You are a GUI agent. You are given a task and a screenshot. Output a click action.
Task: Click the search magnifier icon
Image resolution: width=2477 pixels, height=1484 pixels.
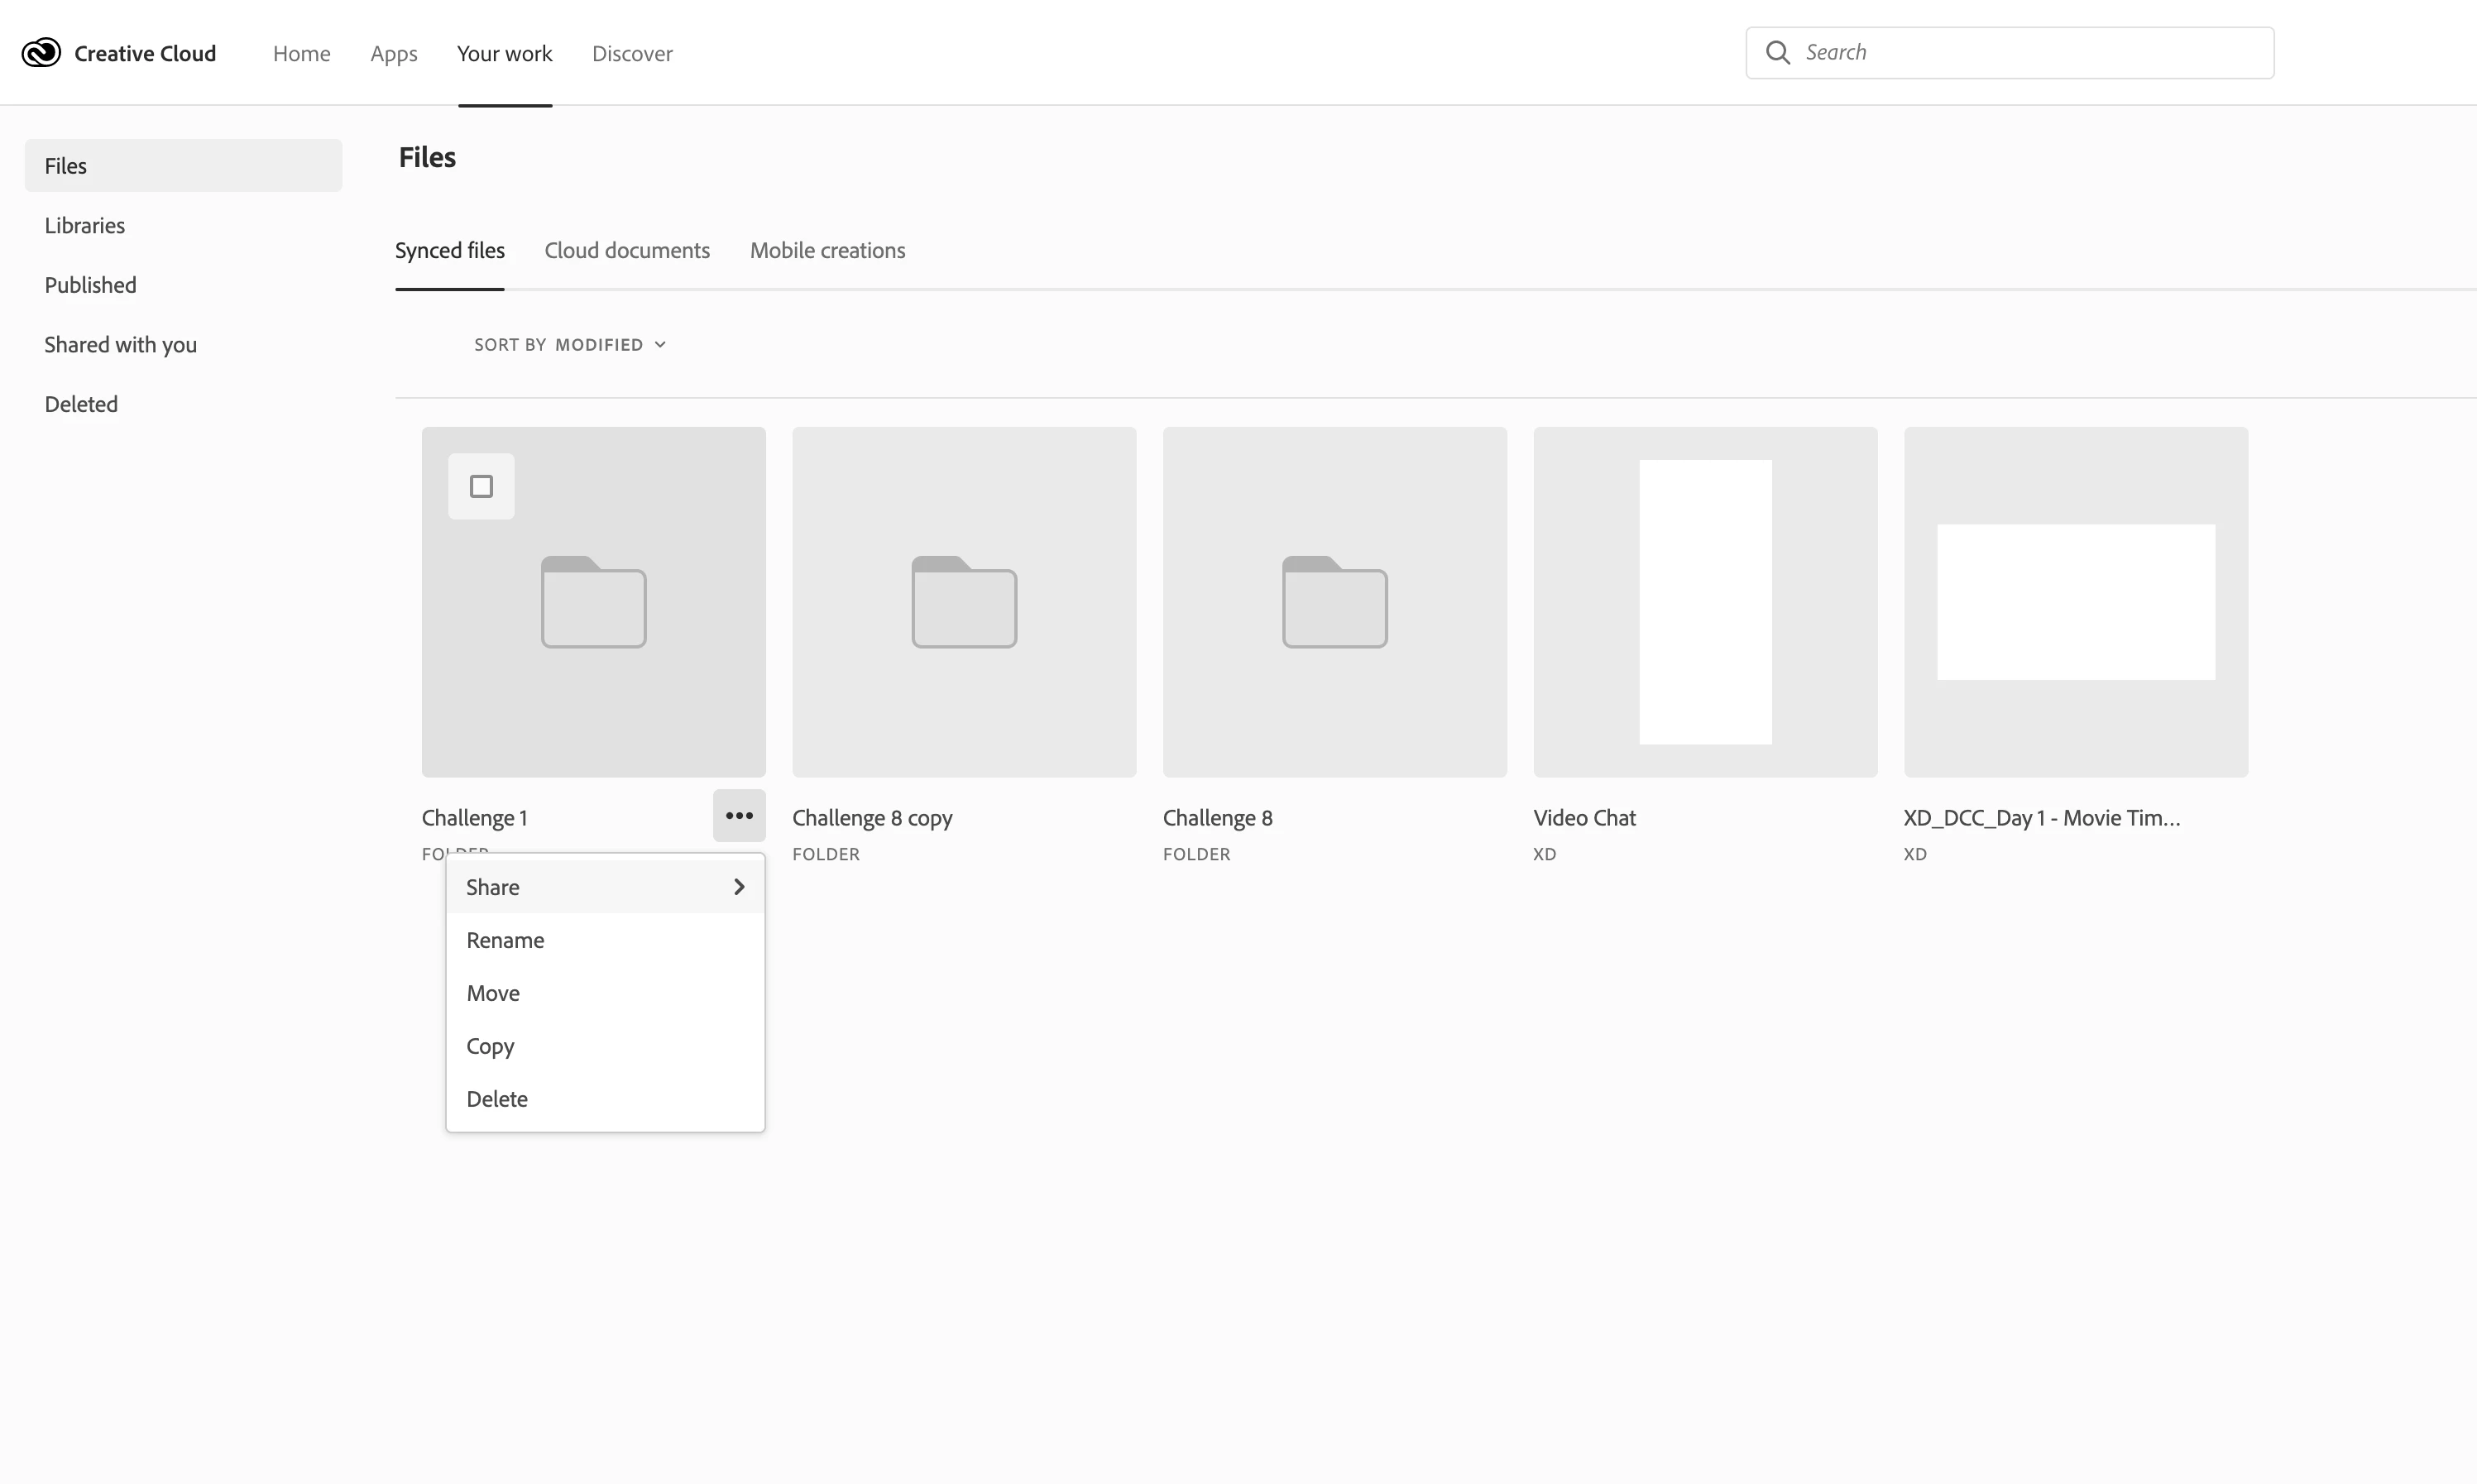click(1777, 53)
